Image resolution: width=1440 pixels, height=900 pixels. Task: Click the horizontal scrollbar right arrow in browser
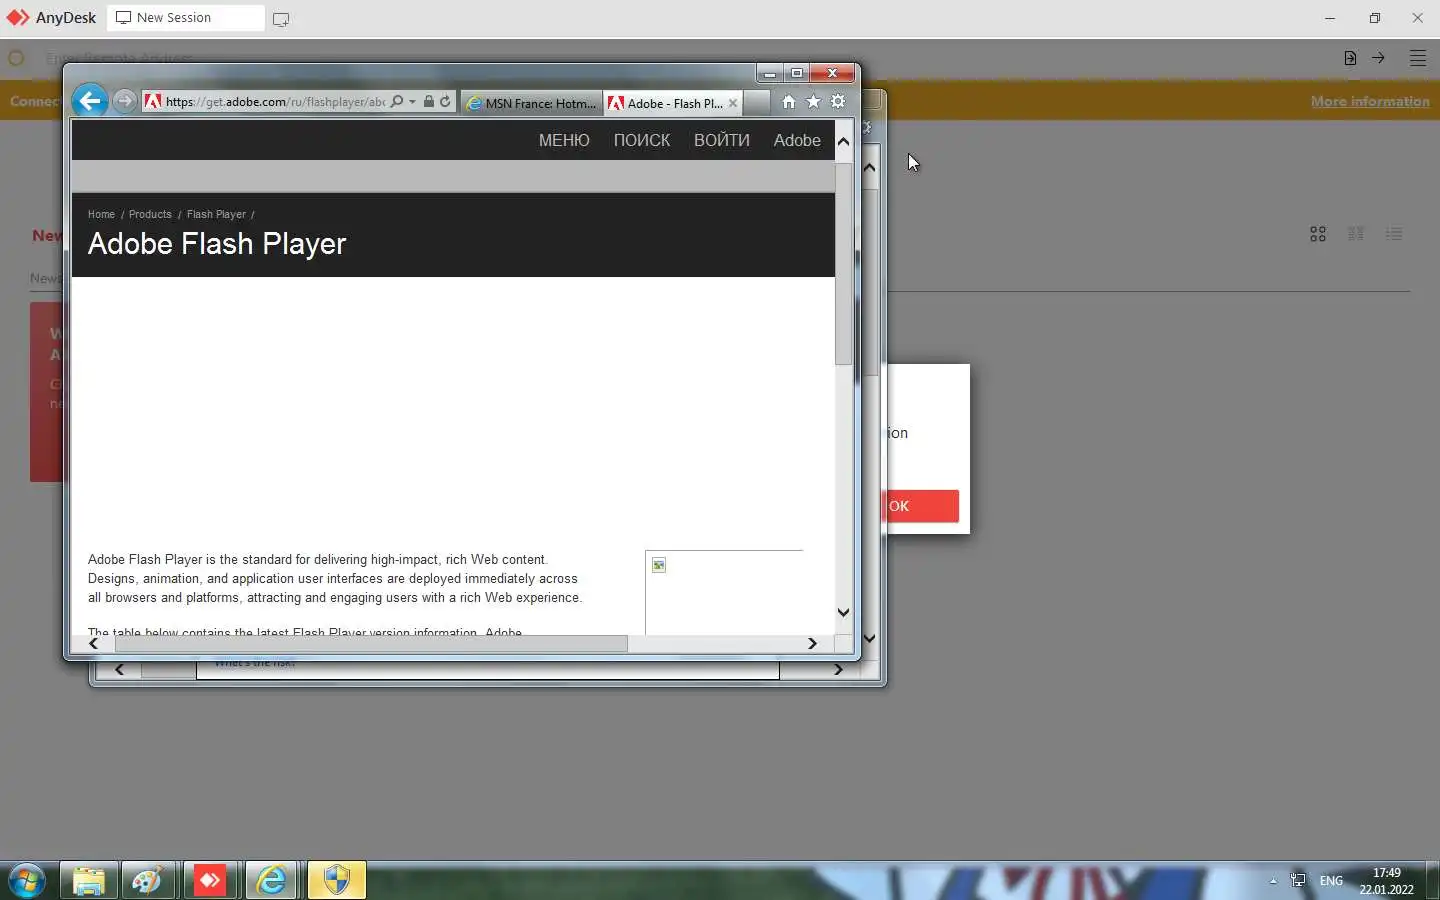(x=812, y=643)
